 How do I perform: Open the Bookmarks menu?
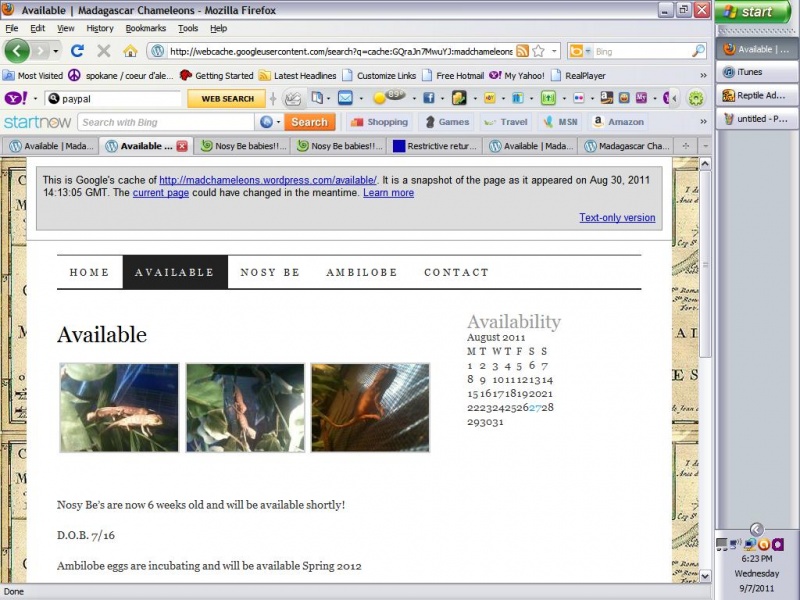(x=145, y=28)
